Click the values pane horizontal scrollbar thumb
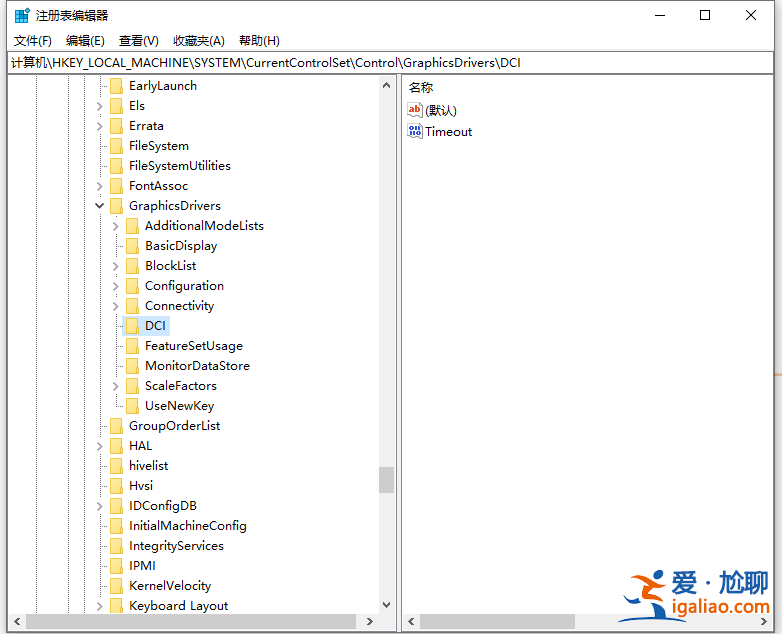This screenshot has width=782, height=634. click(498, 622)
